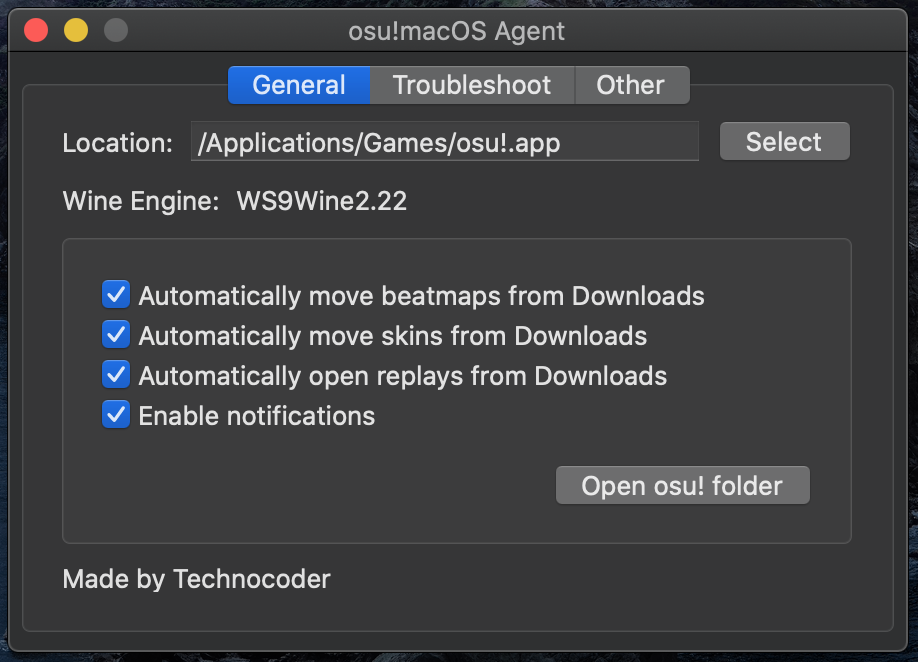Image resolution: width=918 pixels, height=662 pixels.
Task: Click the Made by Technocoder text
Action: click(197, 579)
